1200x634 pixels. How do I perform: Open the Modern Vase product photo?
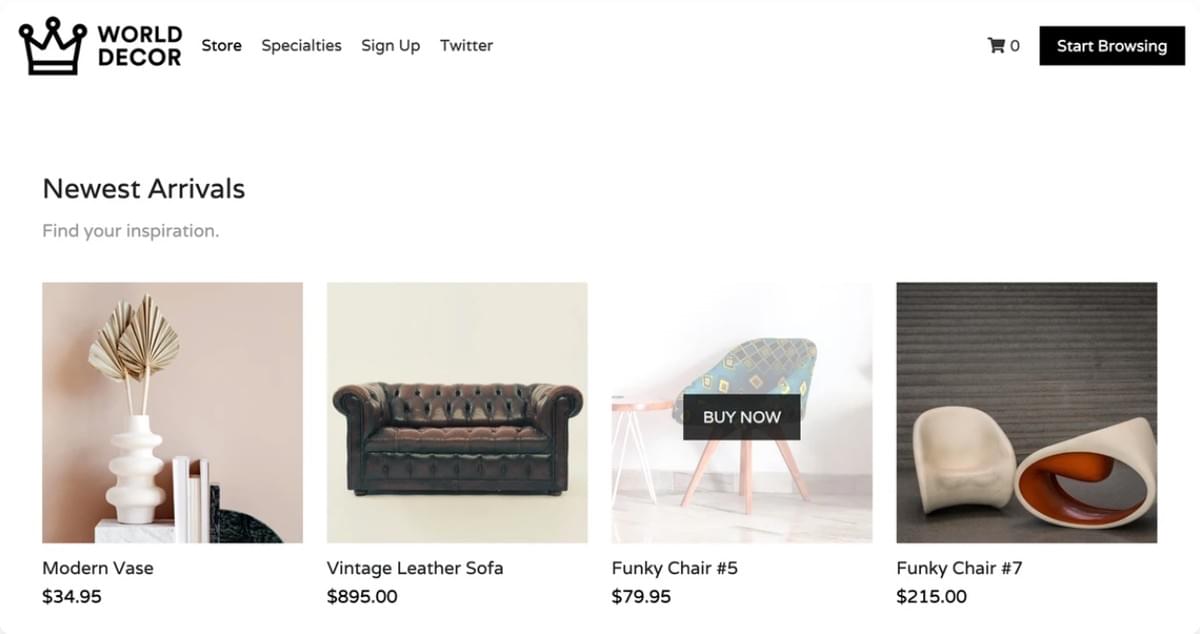(171, 413)
